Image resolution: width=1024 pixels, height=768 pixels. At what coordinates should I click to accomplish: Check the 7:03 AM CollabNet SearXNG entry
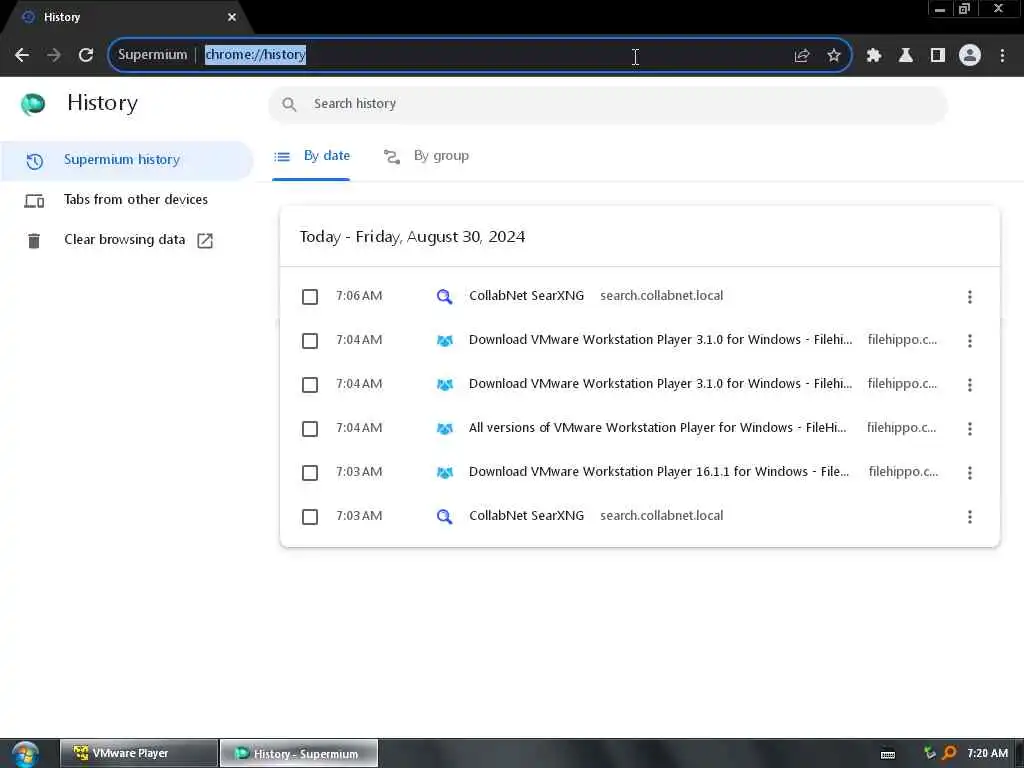pyautogui.click(x=310, y=517)
